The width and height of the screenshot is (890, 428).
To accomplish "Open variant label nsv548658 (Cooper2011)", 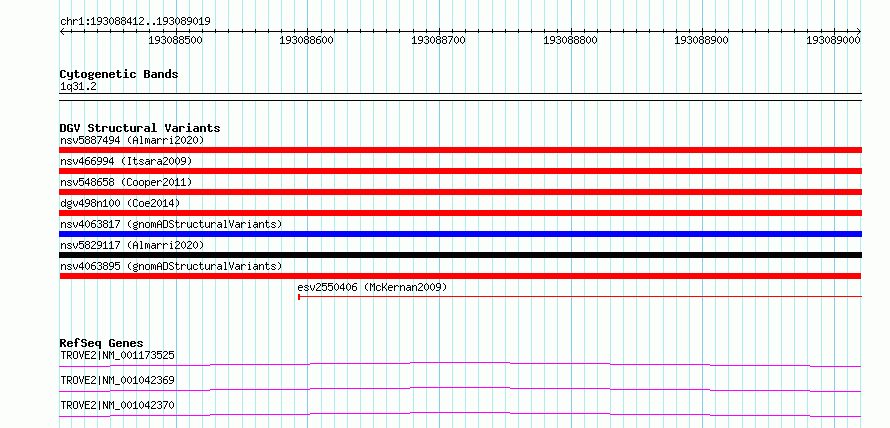I will 126,182.
